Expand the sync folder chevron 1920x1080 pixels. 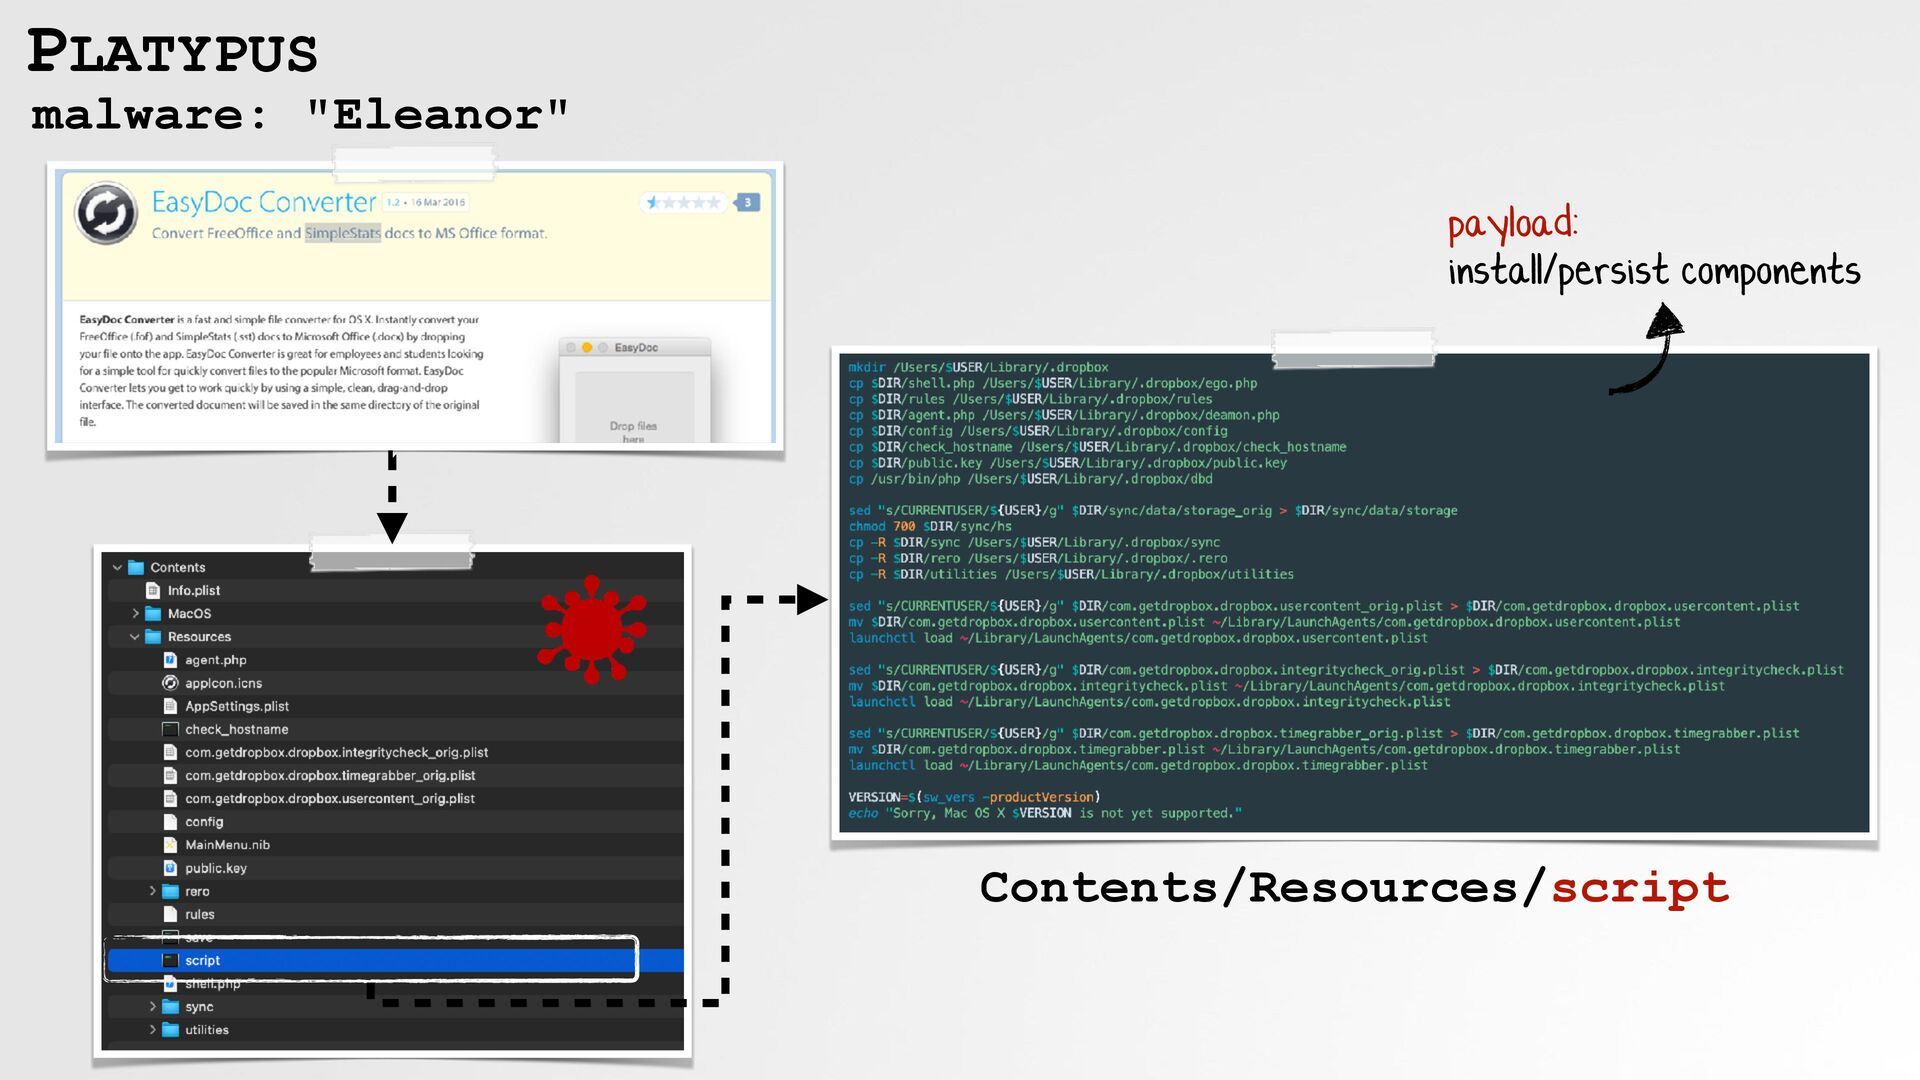(x=152, y=1006)
